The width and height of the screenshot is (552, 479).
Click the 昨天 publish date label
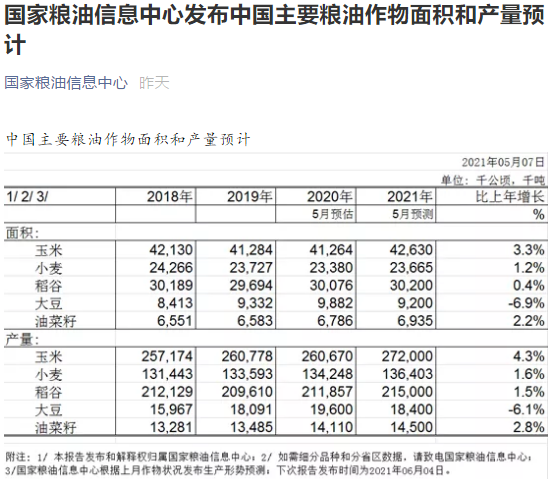pos(154,83)
